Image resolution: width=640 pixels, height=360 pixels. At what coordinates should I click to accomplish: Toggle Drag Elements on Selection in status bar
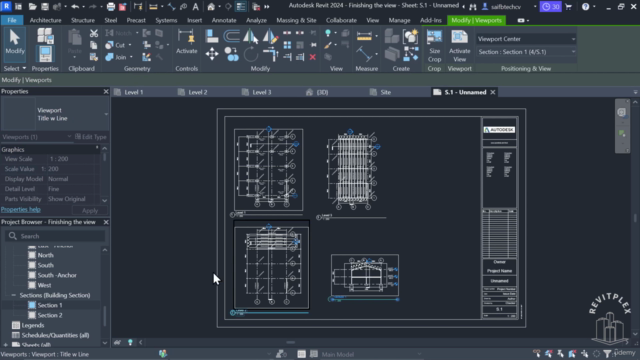point(584,354)
